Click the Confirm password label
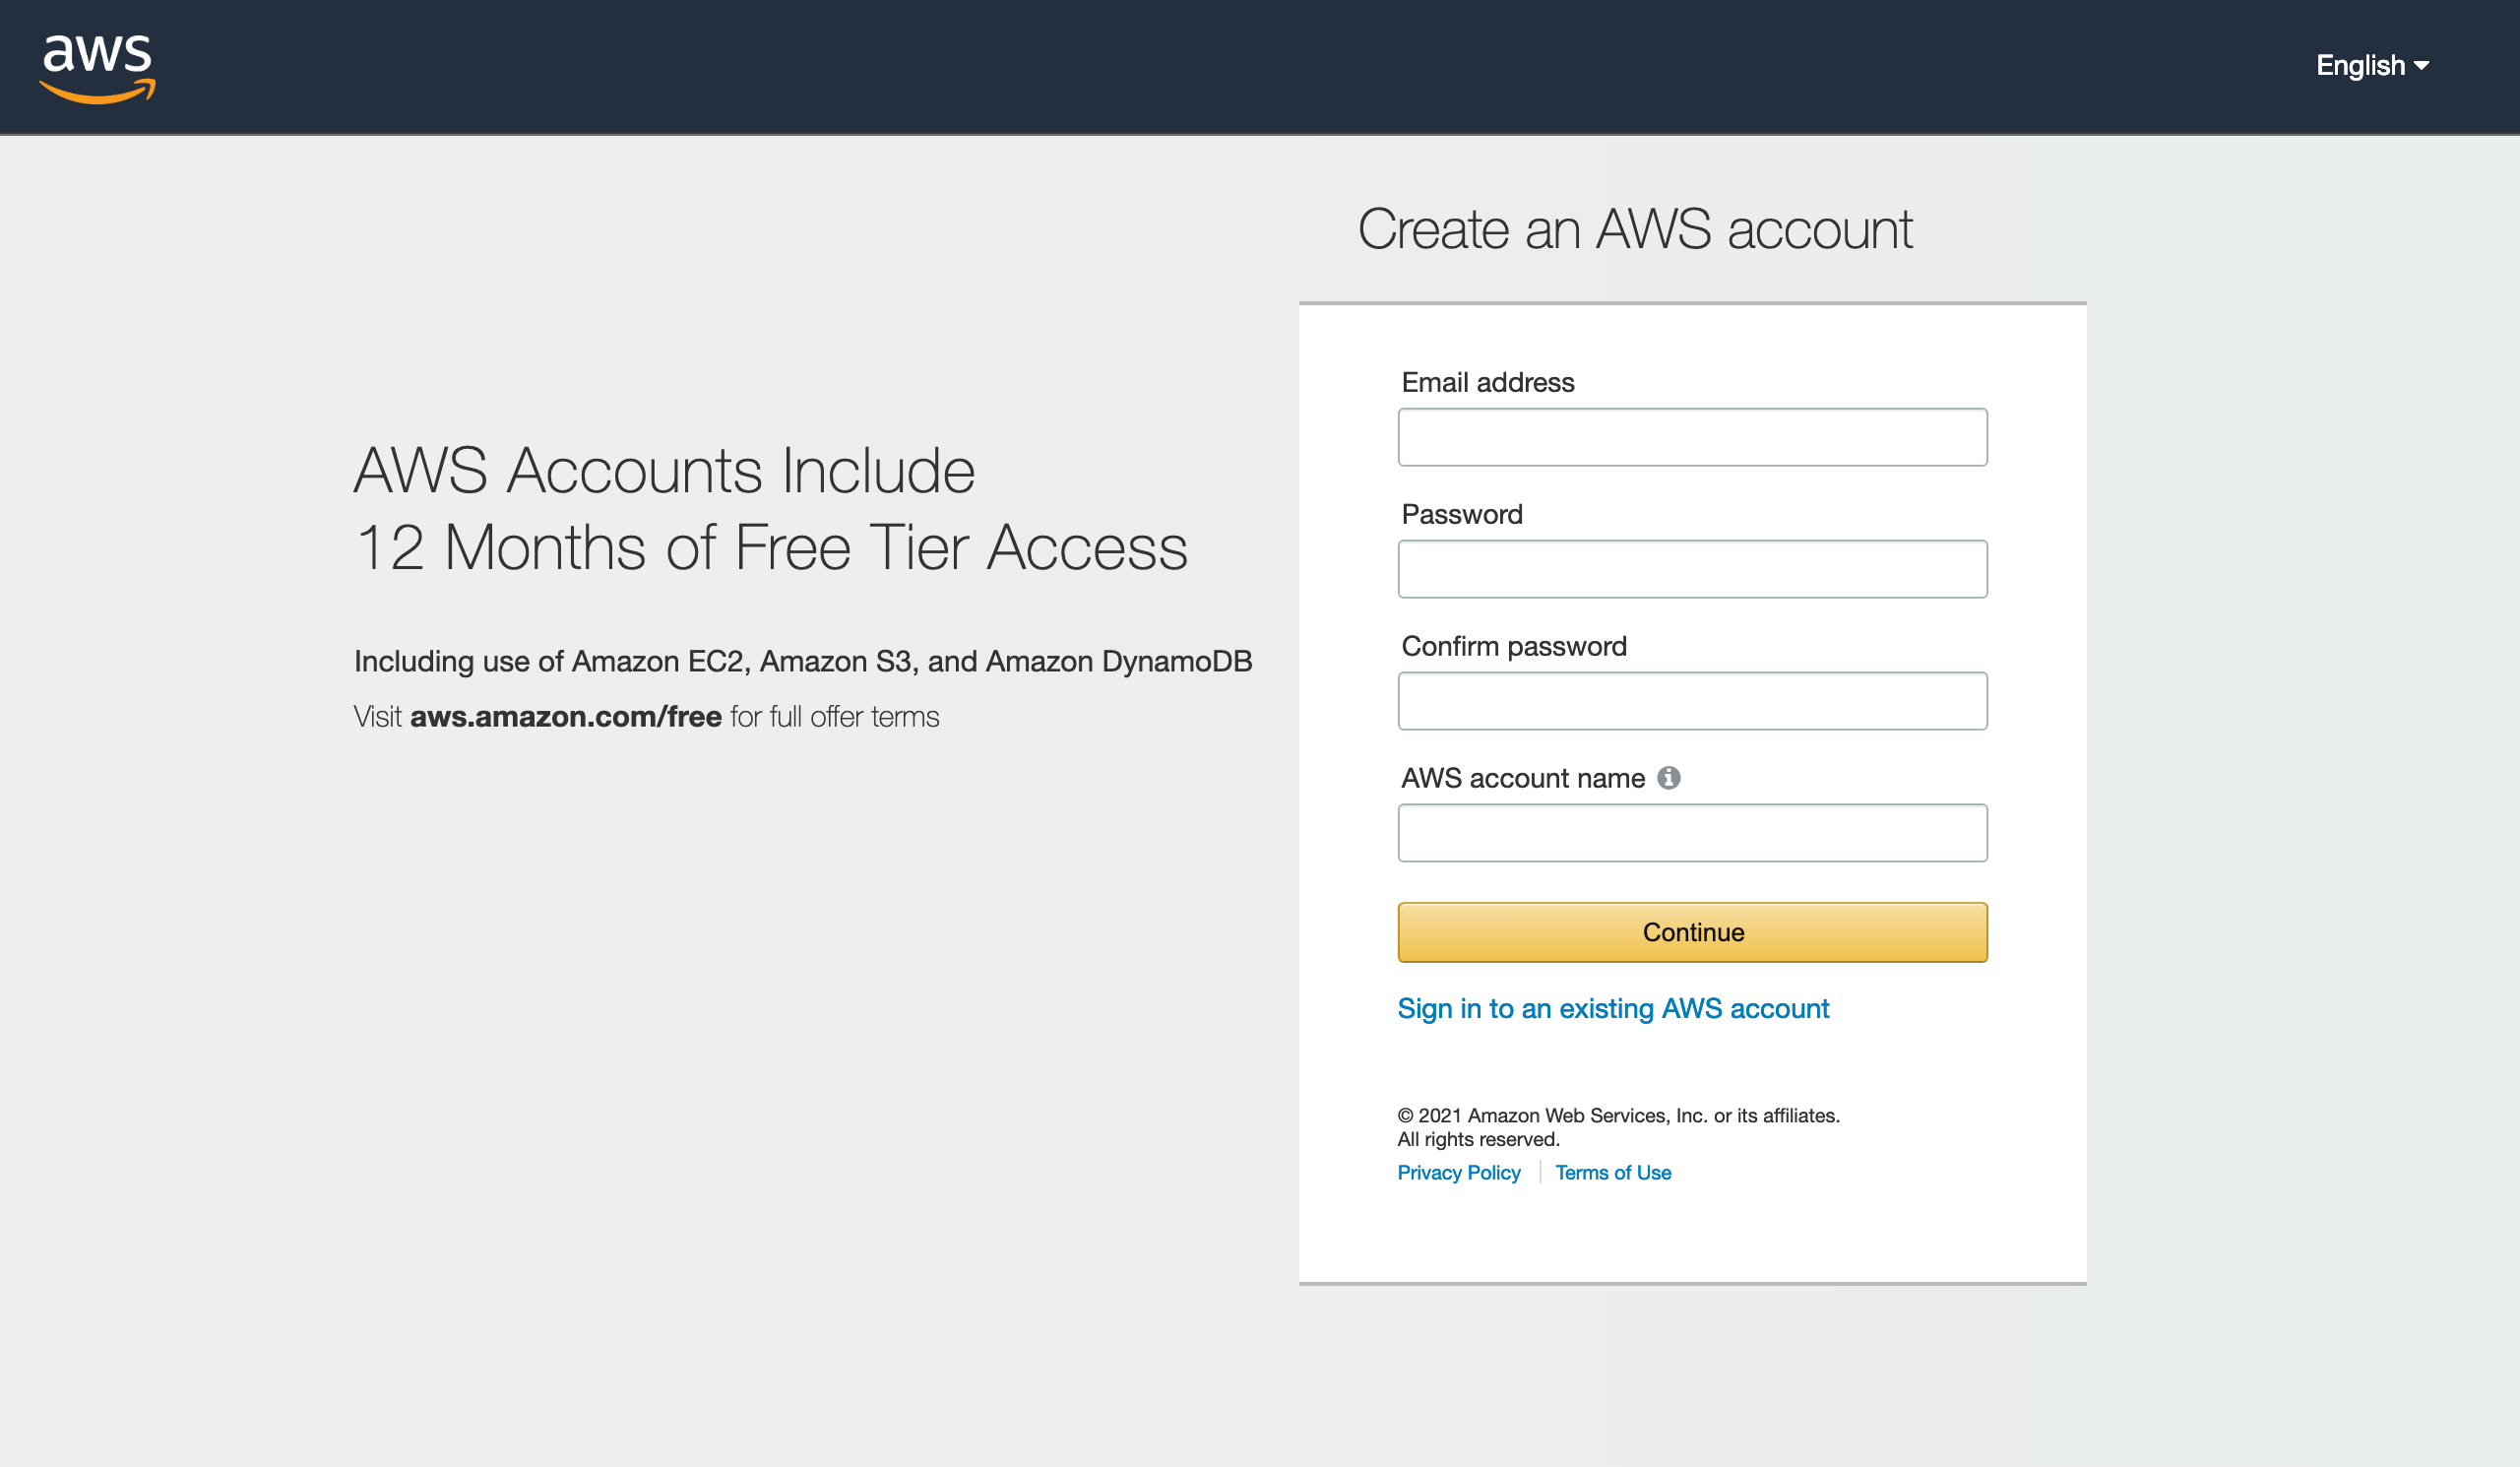This screenshot has height=1467, width=2520. click(x=1513, y=646)
